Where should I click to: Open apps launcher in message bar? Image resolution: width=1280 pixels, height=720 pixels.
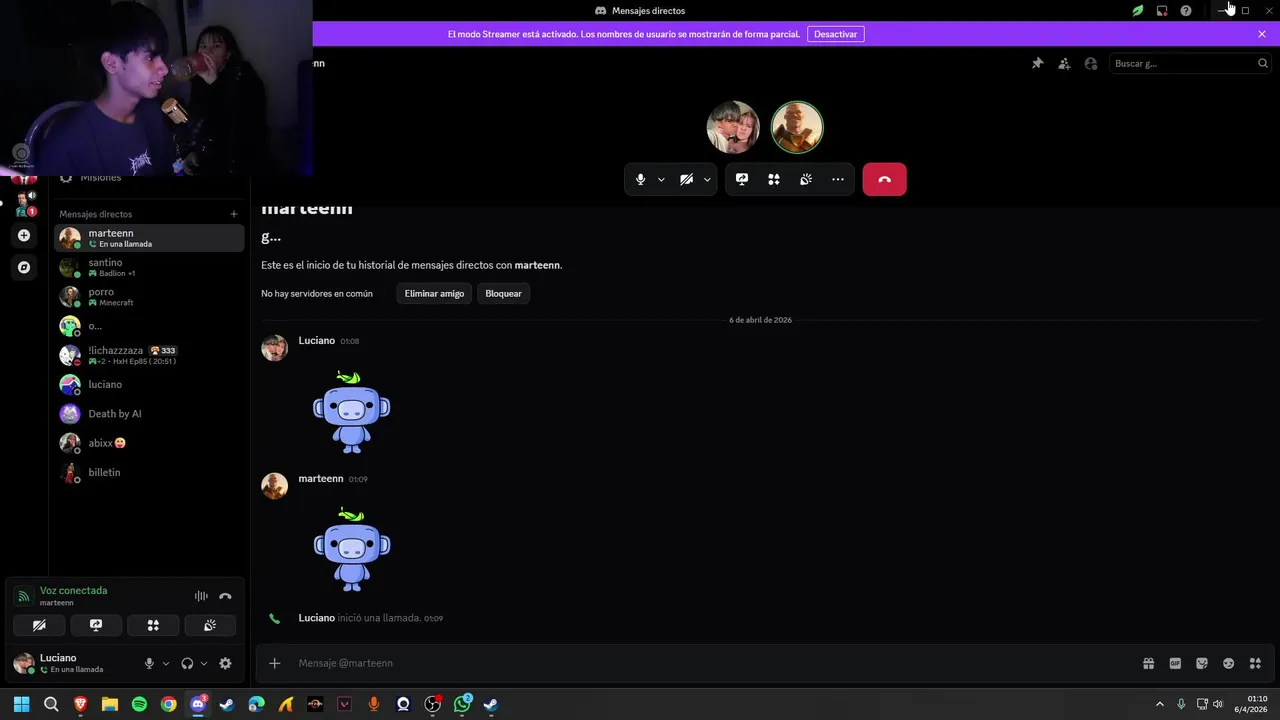pyautogui.click(x=1256, y=663)
